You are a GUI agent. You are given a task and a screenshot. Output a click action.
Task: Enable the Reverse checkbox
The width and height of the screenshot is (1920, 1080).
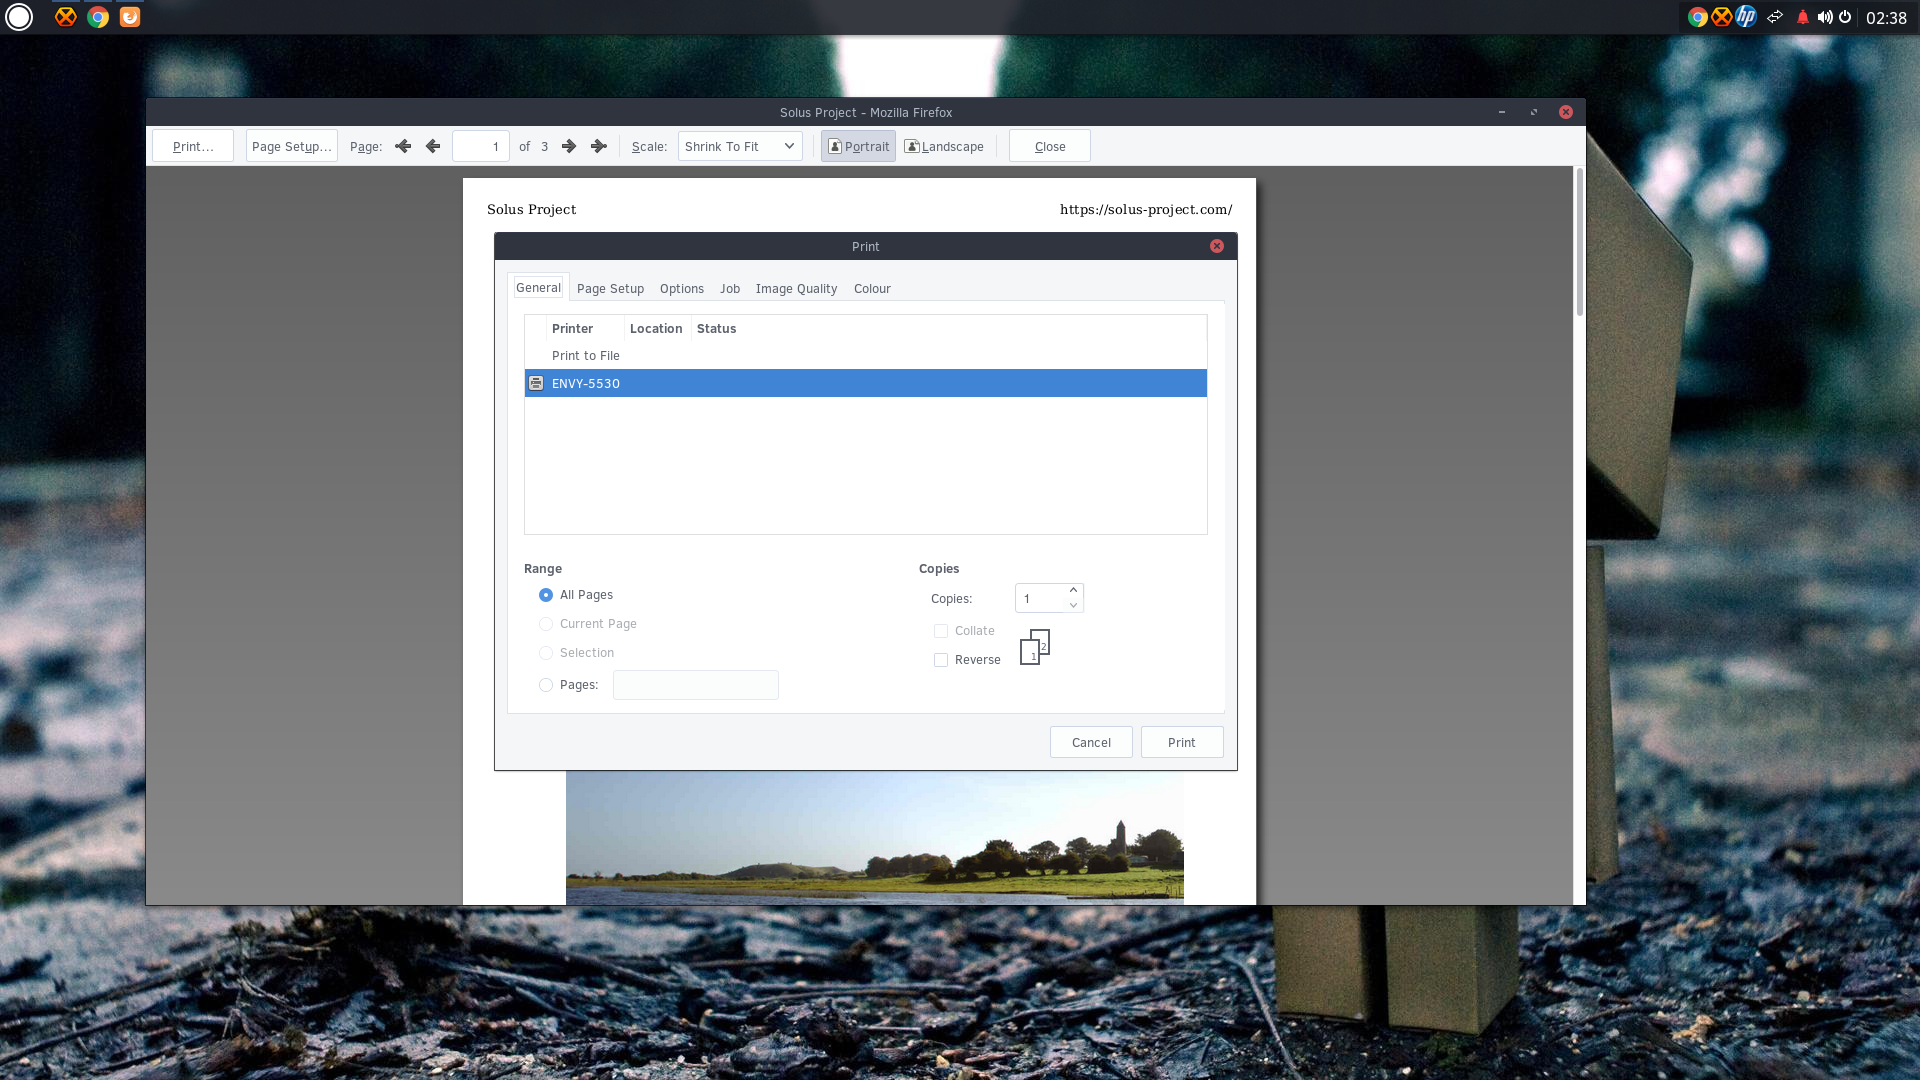[x=941, y=660]
